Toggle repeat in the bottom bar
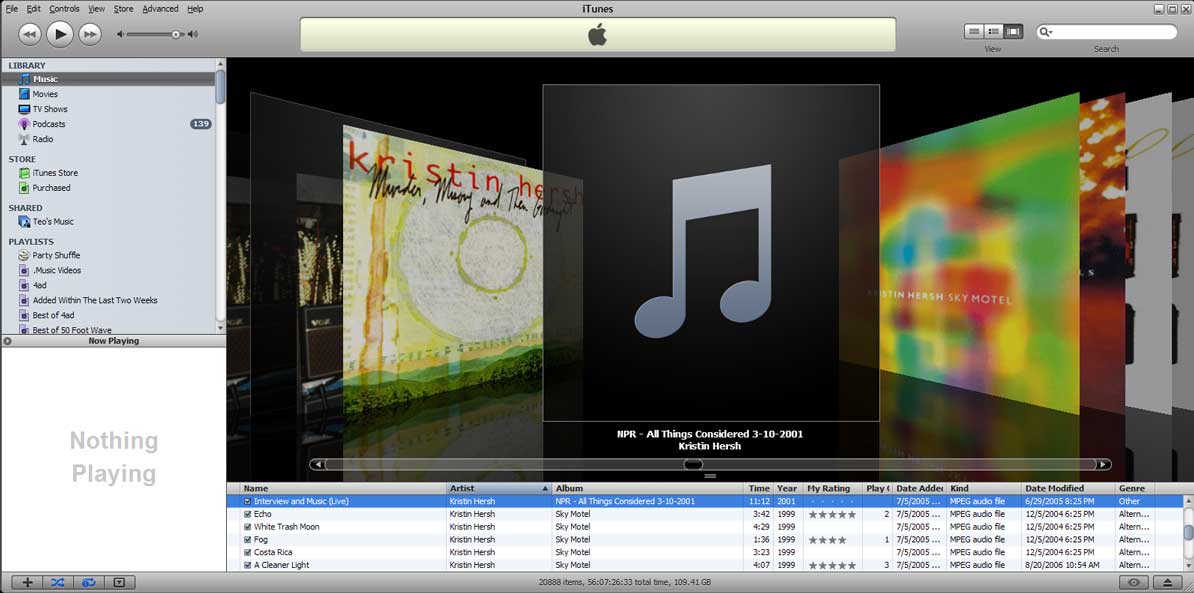The width and height of the screenshot is (1194, 593). point(88,582)
